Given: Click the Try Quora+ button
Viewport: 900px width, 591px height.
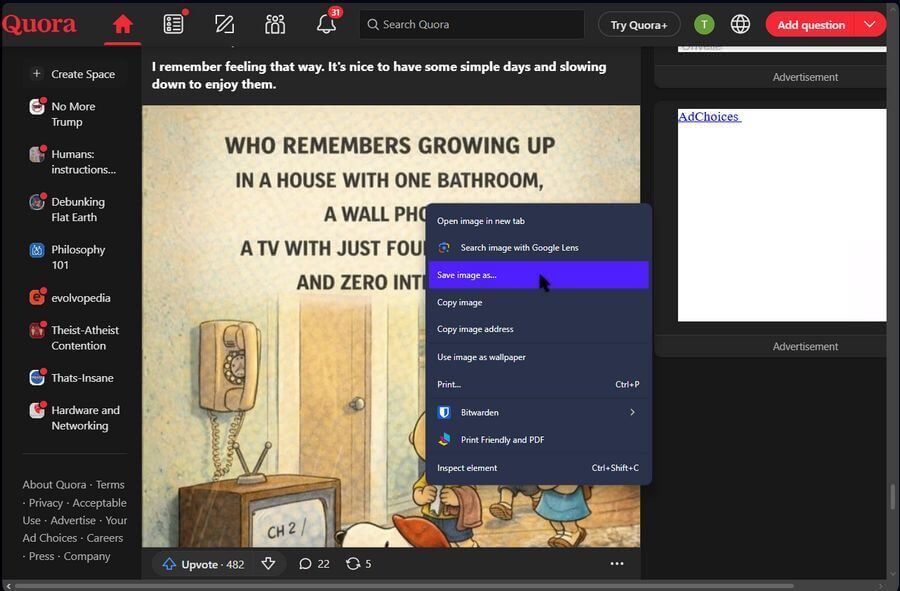Looking at the screenshot, I should coord(639,24).
